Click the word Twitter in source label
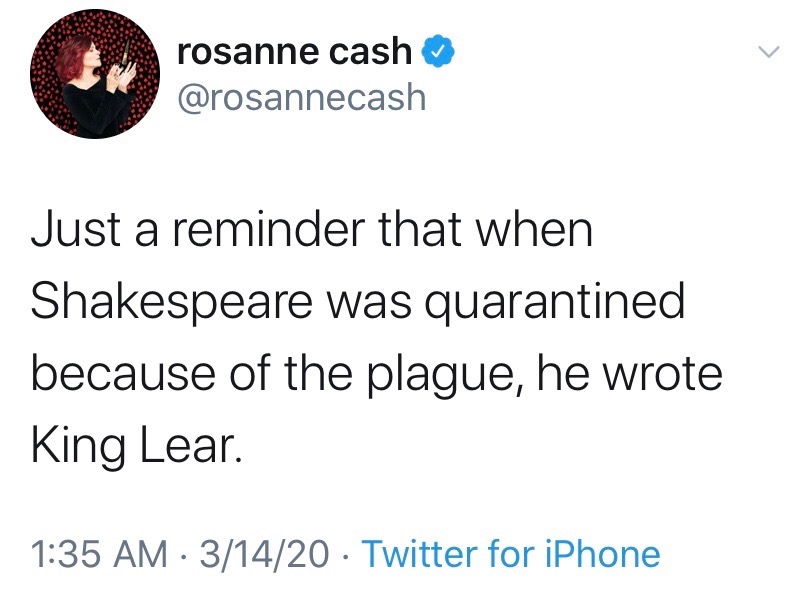806x602 pixels. 420,553
